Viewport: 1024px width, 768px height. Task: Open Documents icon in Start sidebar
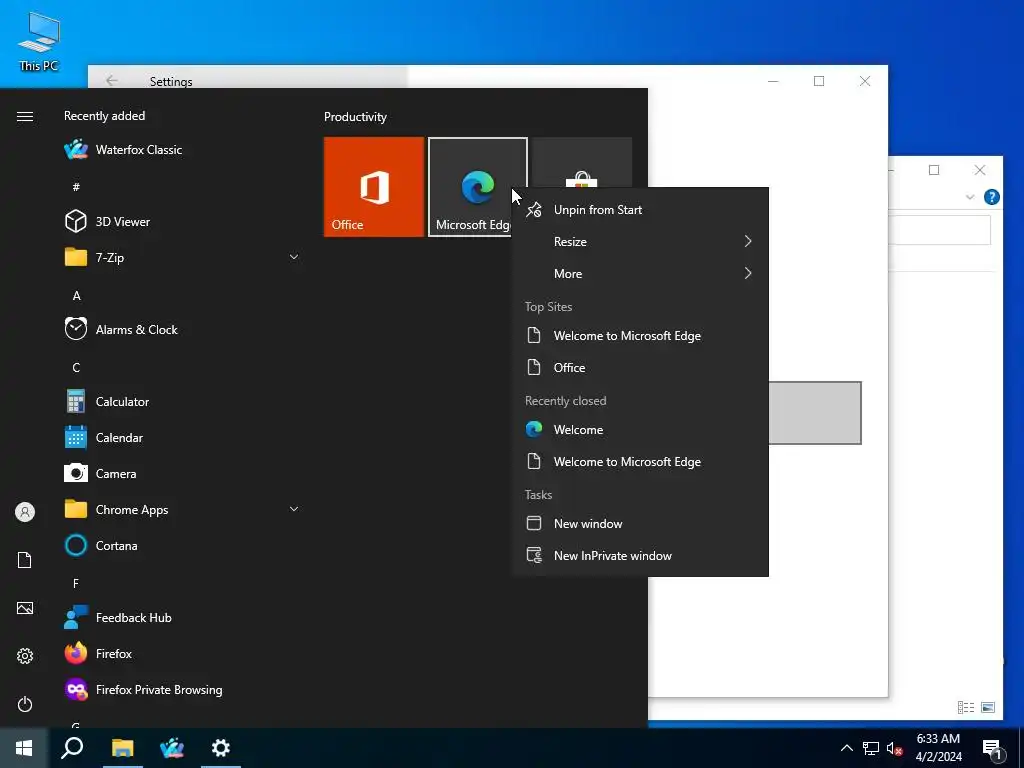(x=25, y=560)
